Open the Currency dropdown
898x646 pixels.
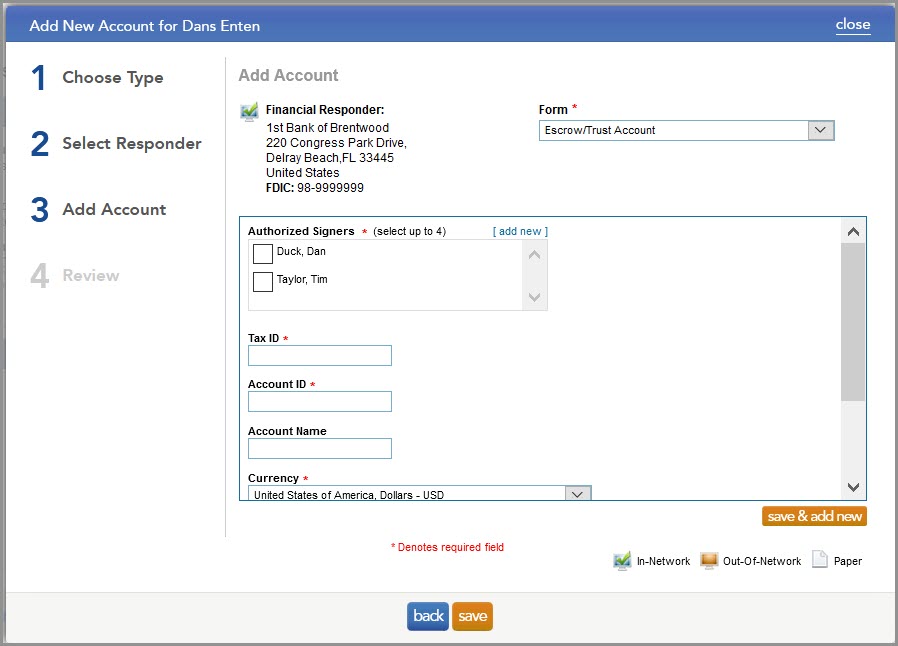577,492
